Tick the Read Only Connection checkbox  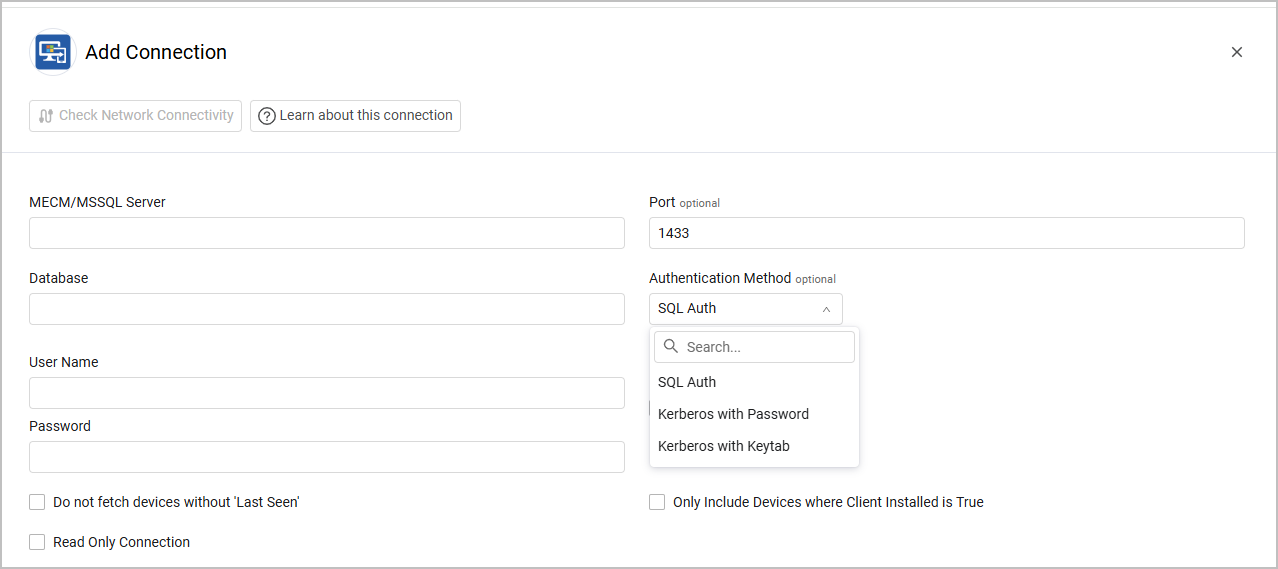pyautogui.click(x=38, y=542)
